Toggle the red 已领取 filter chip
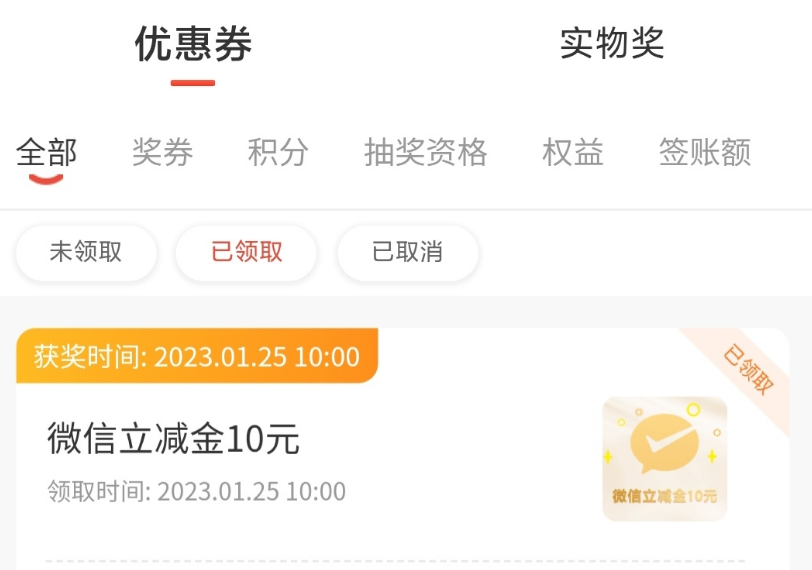 (246, 252)
